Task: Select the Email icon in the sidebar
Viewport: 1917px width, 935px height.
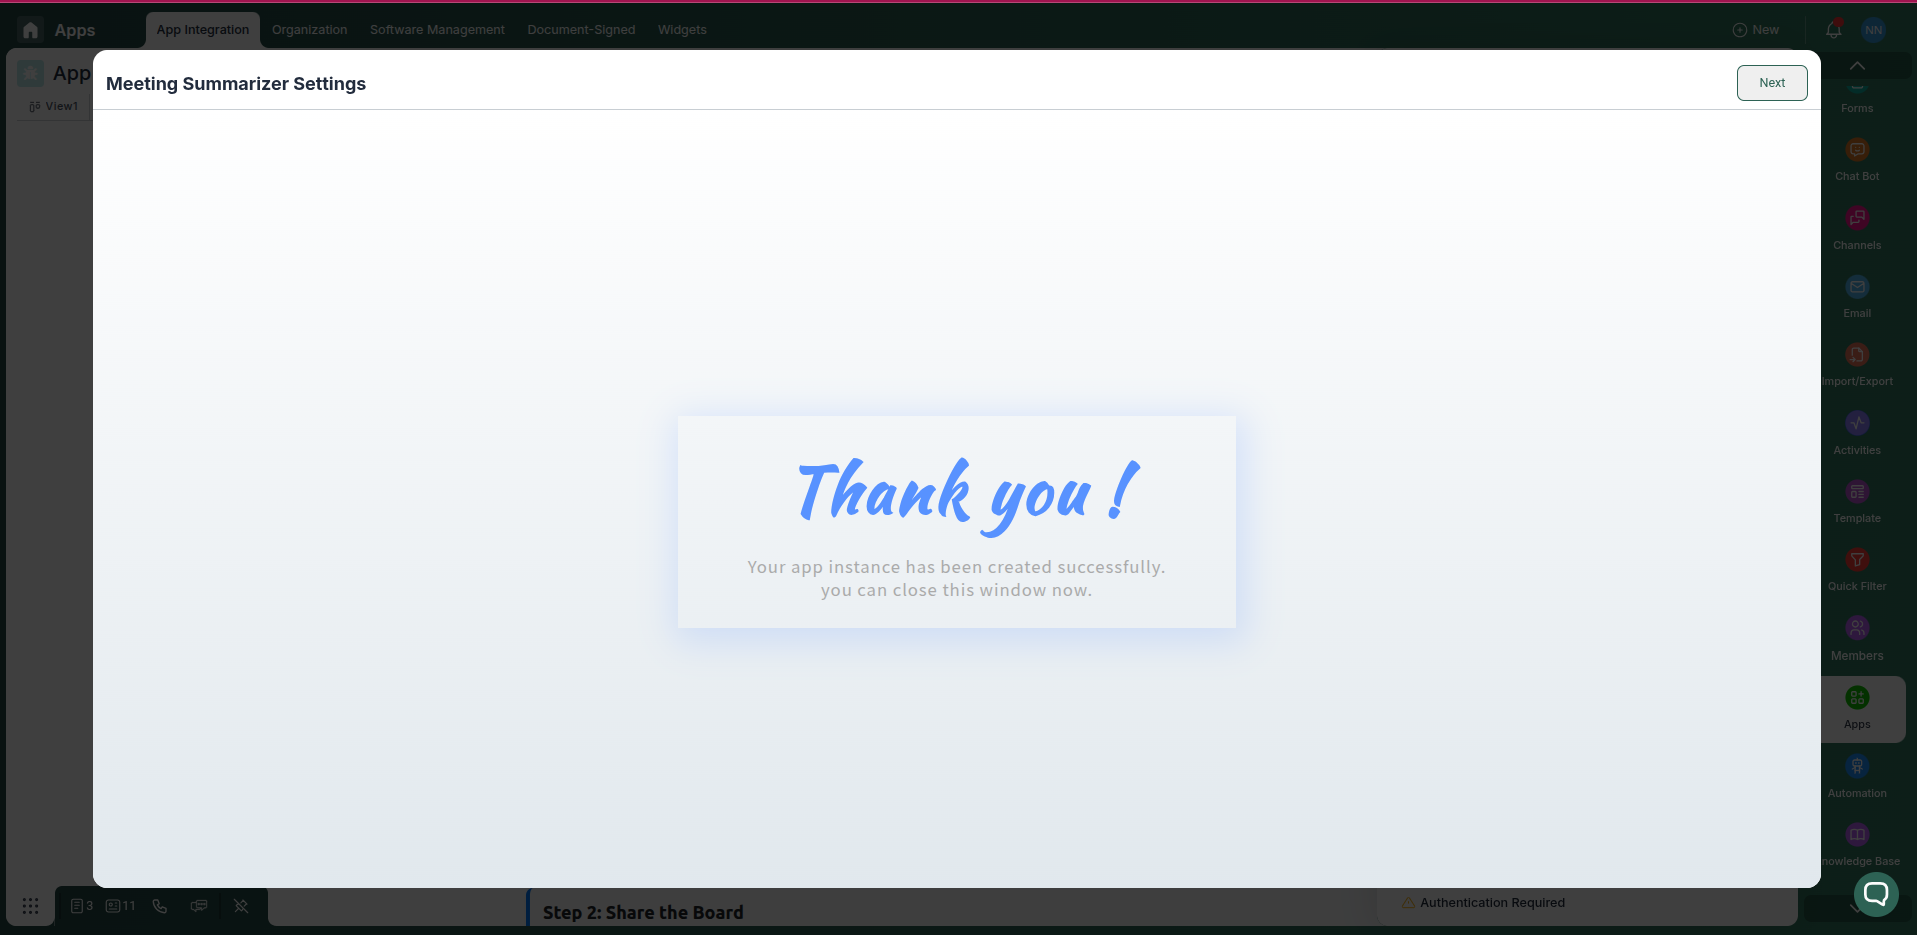Action: click(1856, 288)
